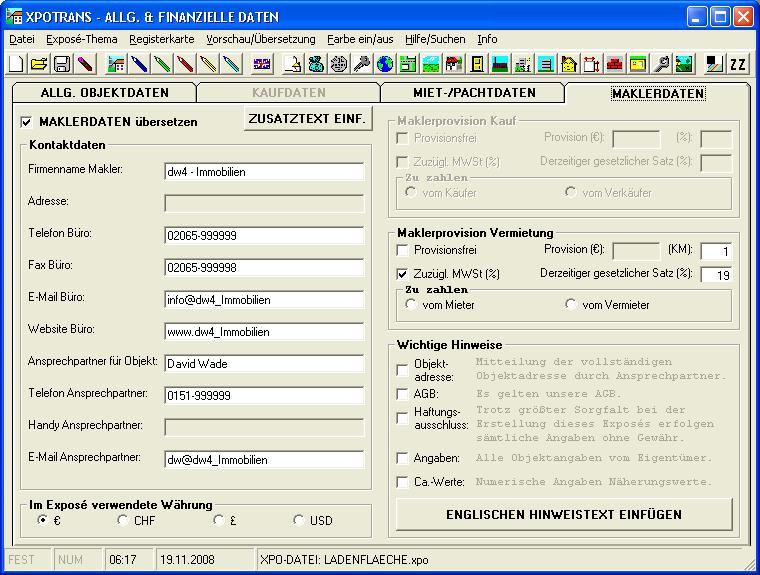Viewport: 760px width, 575px height.
Task: Click the red brick wall toolbar icon
Action: [x=614, y=64]
